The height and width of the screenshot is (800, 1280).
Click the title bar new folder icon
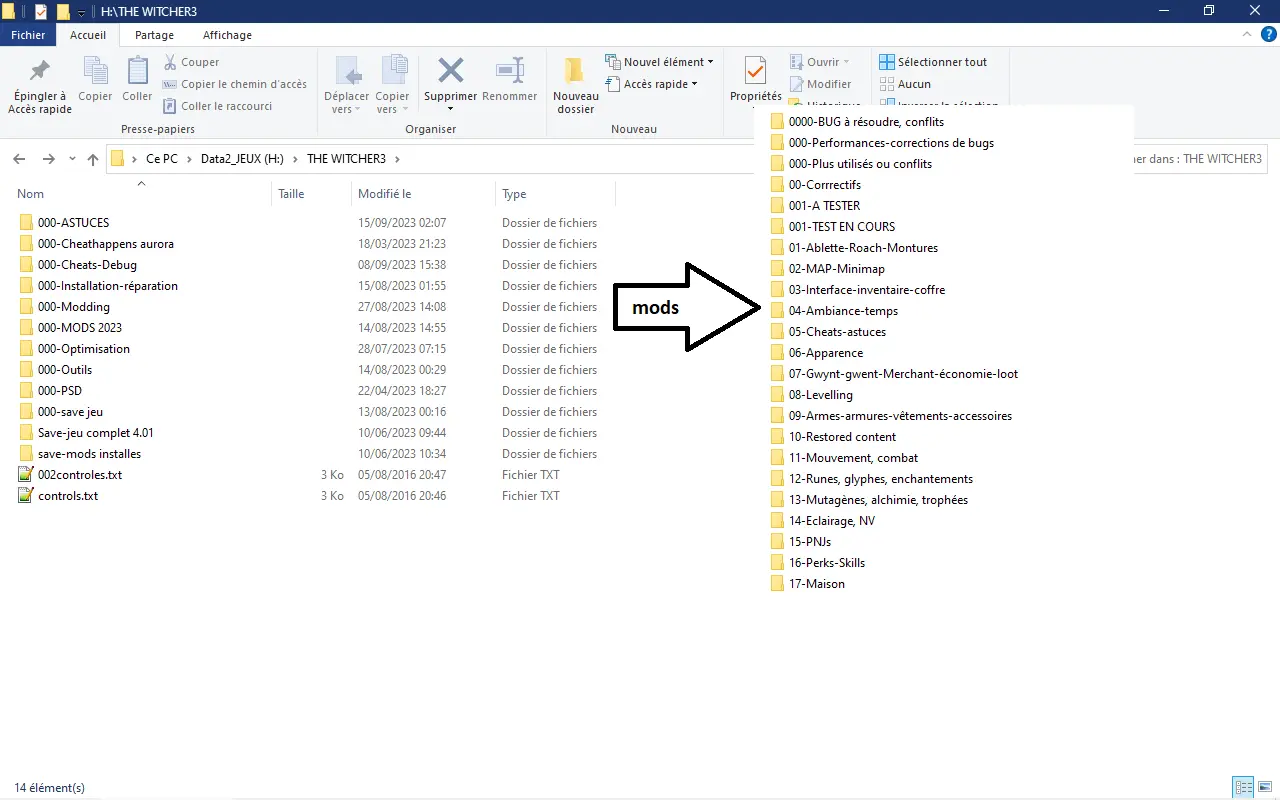(63, 12)
